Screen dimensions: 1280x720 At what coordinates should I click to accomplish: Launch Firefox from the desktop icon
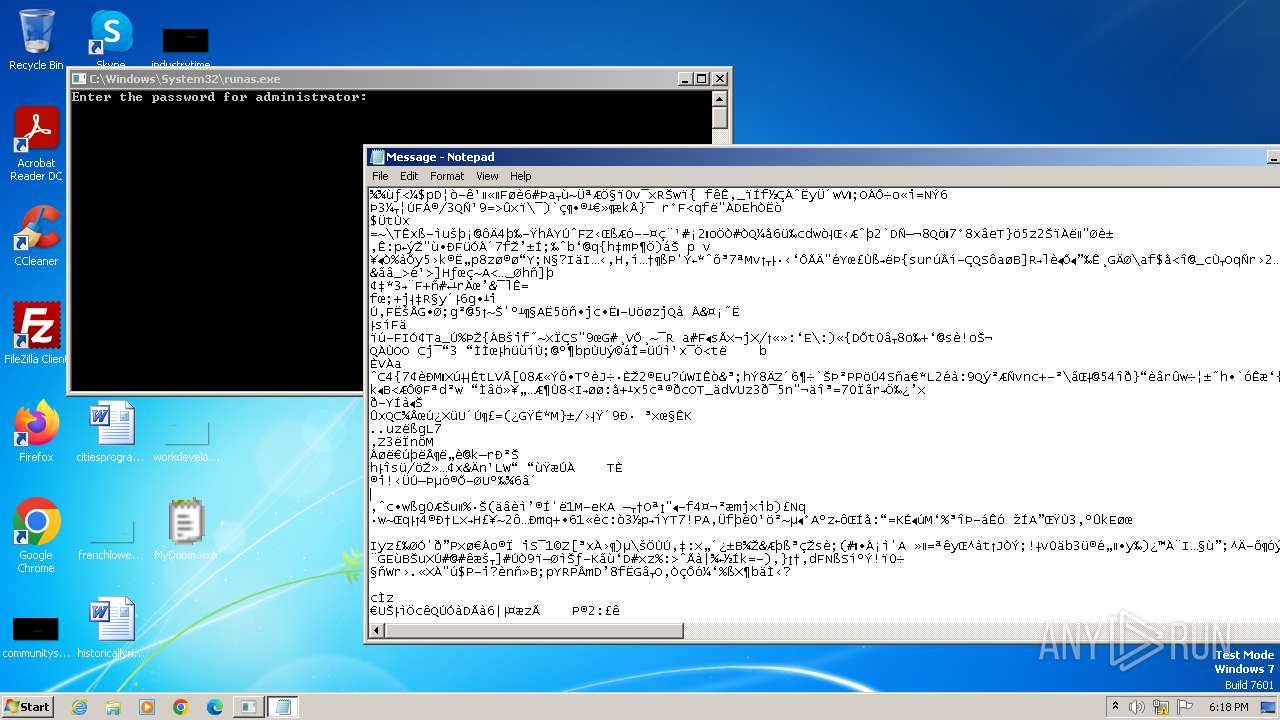tap(36, 431)
